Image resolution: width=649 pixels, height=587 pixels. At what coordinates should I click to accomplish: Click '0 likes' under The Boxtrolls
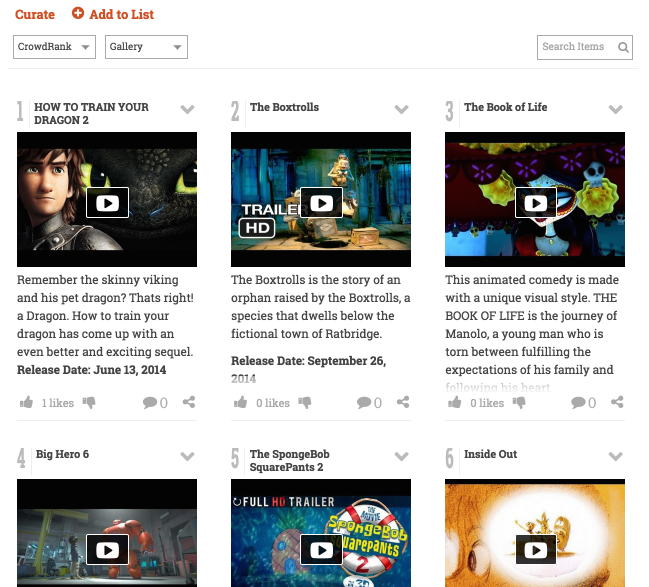(x=273, y=403)
